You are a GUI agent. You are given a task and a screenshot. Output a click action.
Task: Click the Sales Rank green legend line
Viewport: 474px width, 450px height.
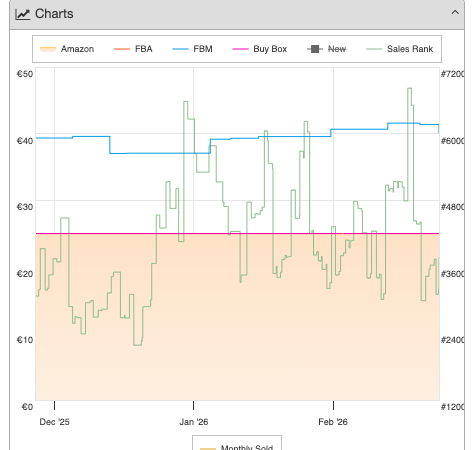[374, 49]
